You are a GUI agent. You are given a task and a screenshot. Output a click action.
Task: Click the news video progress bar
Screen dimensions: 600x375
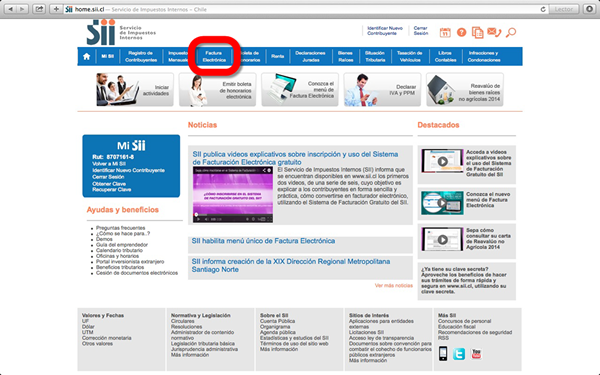coord(233,215)
